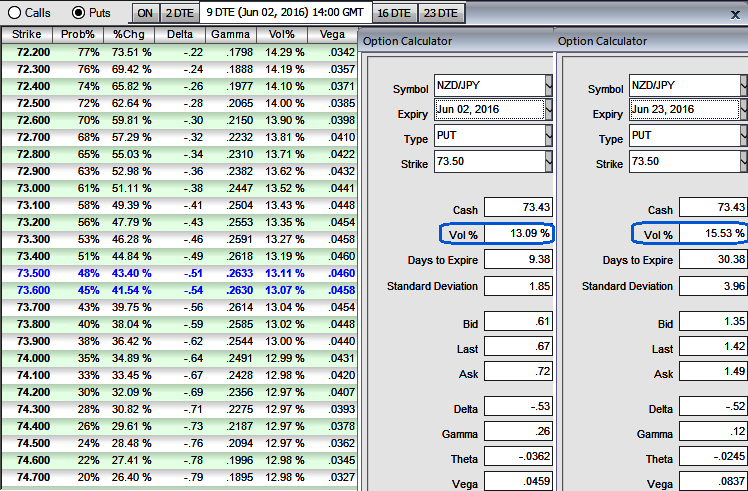
Task: Click the Ask field showing .72
Action: [x=518, y=371]
